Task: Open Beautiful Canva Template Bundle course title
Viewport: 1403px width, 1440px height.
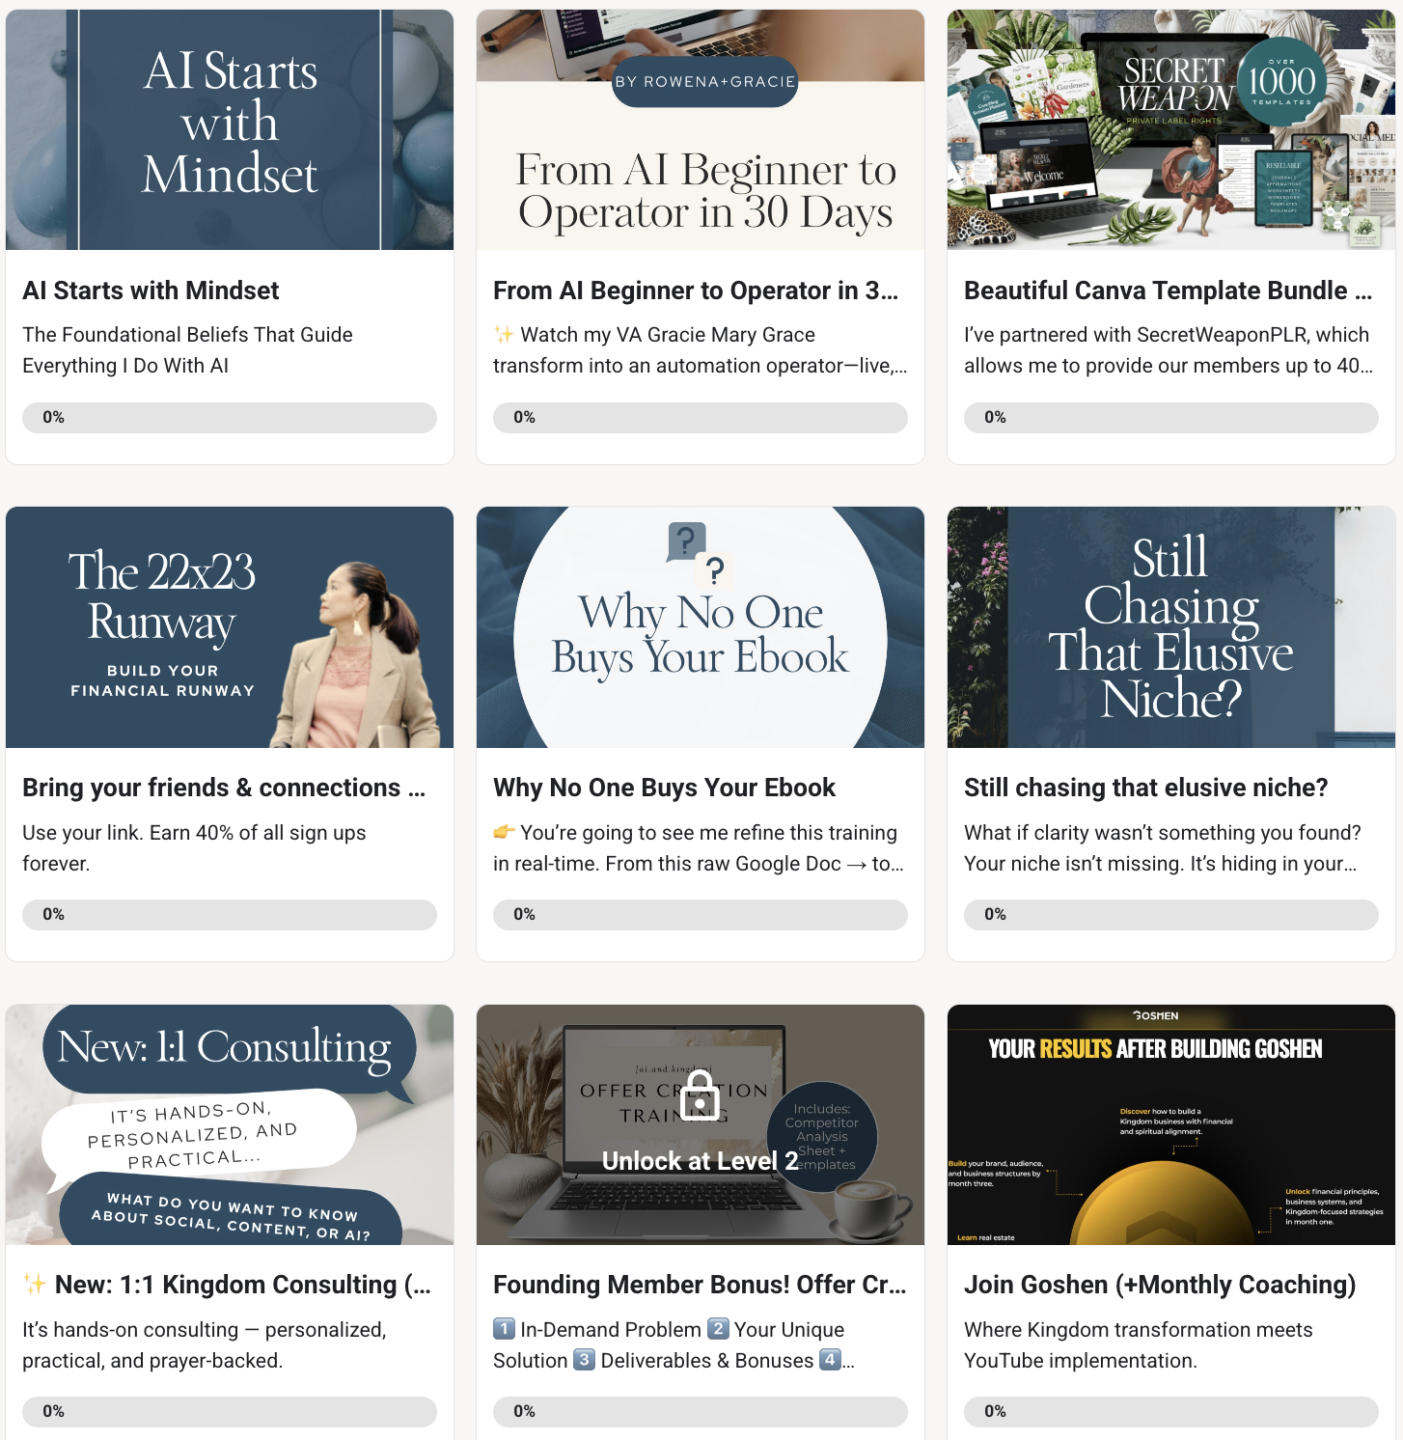Action: point(1168,290)
